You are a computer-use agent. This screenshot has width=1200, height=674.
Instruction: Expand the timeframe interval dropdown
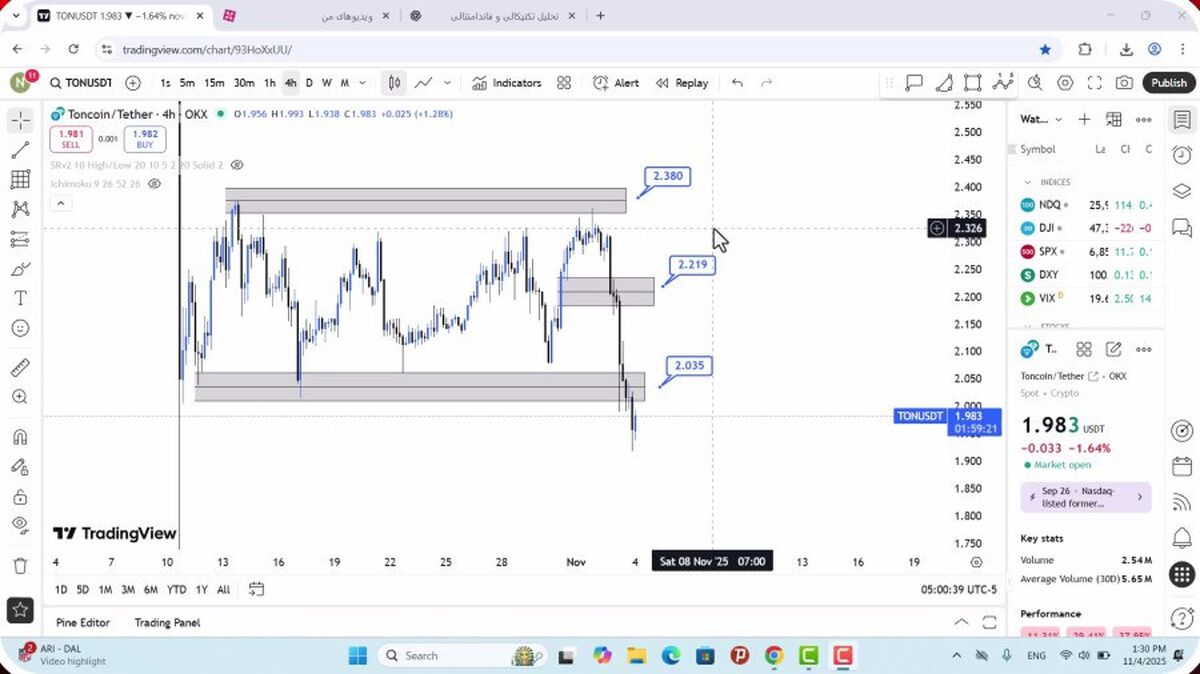click(362, 83)
